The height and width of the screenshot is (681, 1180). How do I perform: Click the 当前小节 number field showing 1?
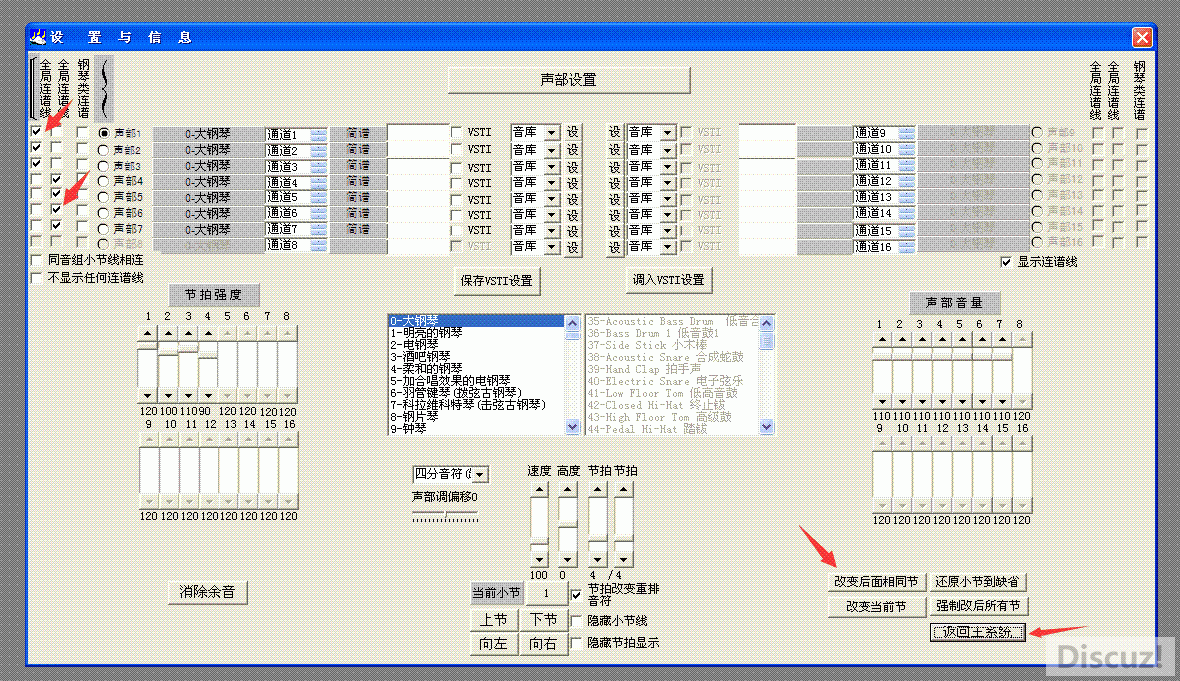point(546,594)
